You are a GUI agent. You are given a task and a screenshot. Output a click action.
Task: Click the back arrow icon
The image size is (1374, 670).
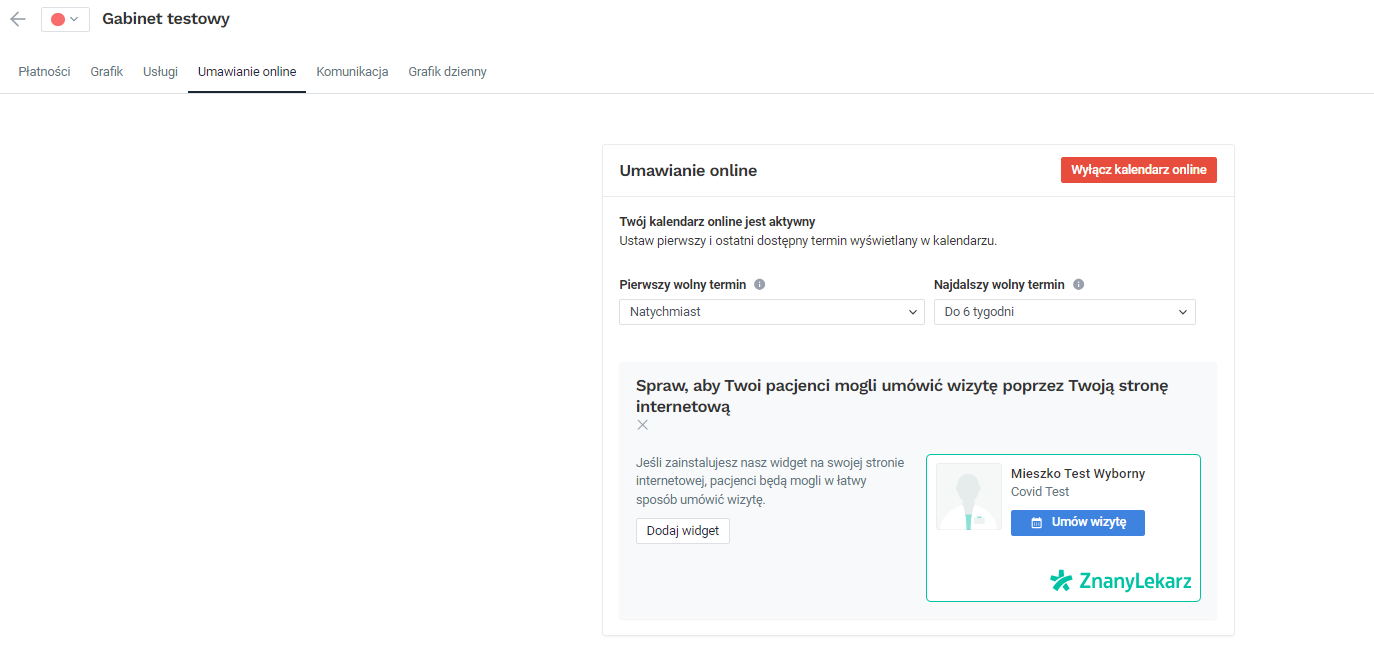coord(17,19)
